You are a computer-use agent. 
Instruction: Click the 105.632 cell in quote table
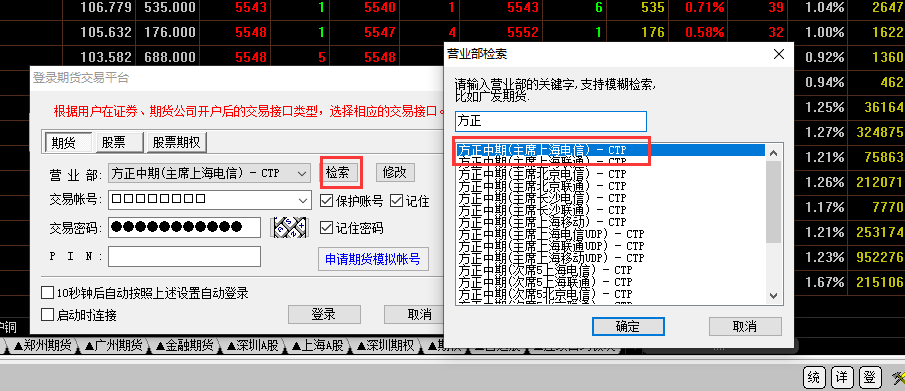pos(106,32)
